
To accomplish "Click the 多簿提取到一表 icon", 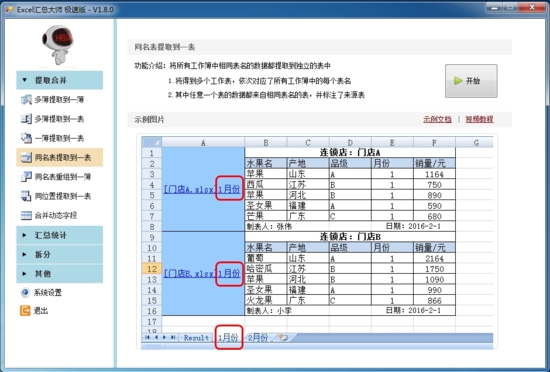I will pyautogui.click(x=26, y=119).
